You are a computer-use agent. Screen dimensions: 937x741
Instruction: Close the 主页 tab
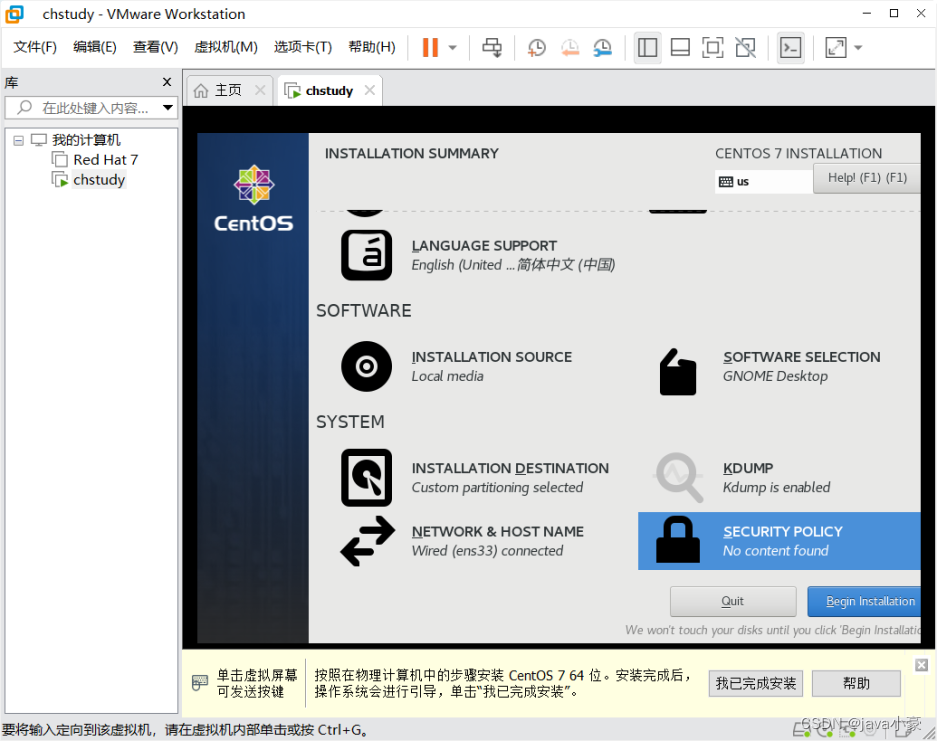(x=260, y=90)
